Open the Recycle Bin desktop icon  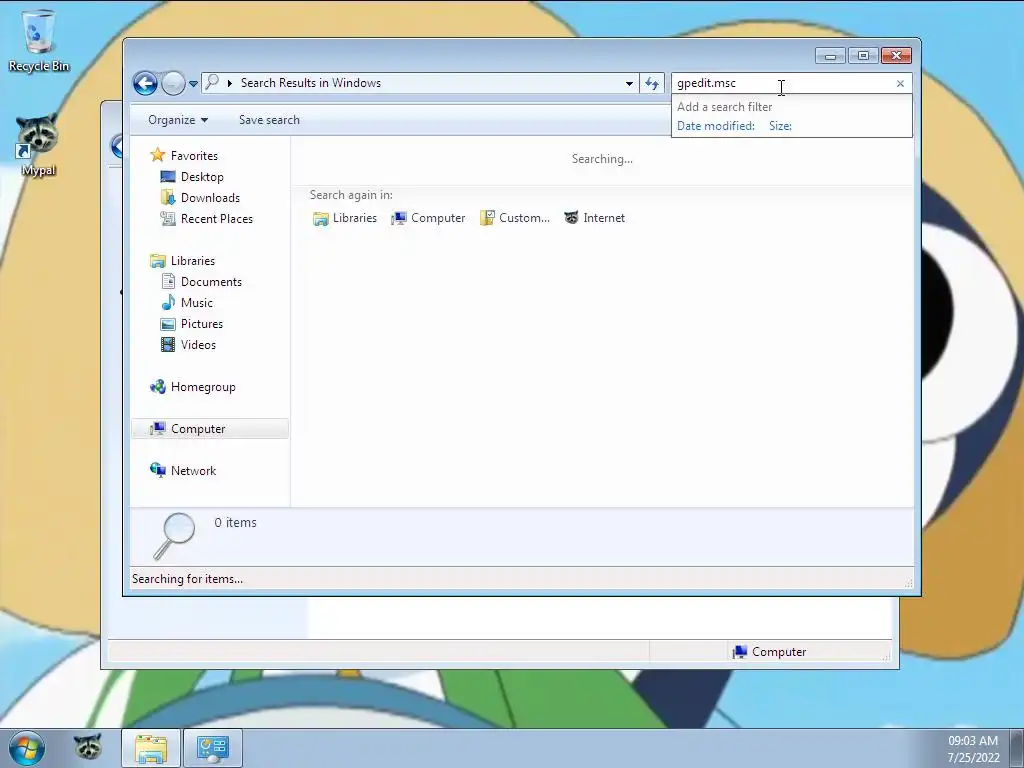pos(39,40)
